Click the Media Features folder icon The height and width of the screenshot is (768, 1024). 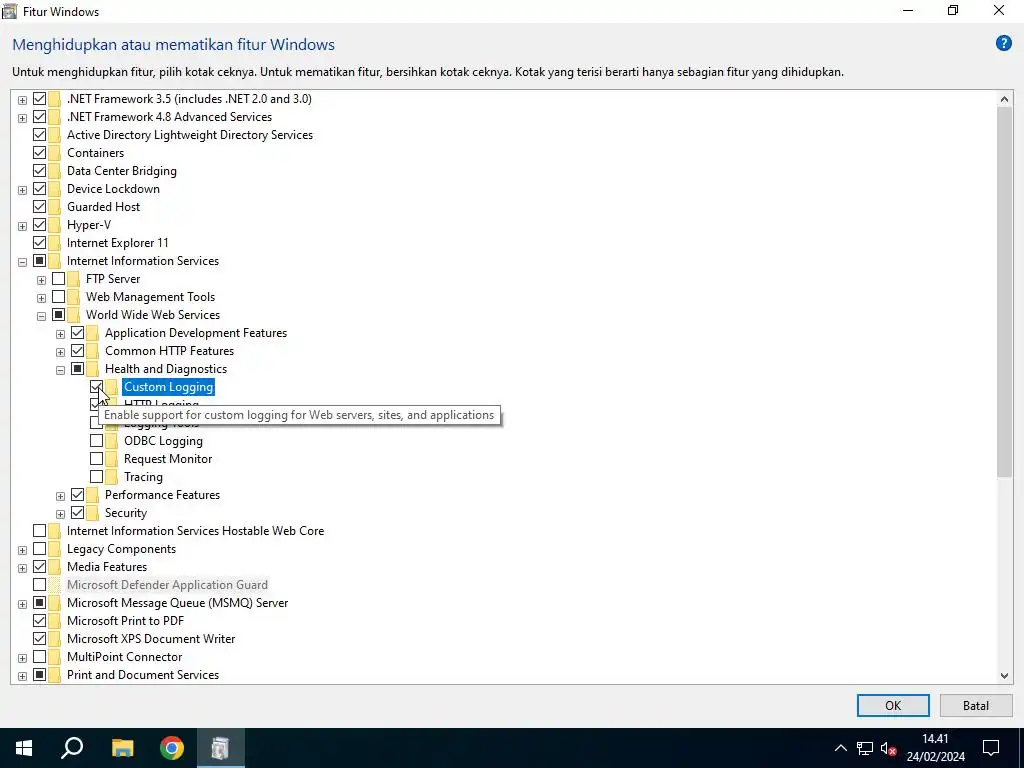coord(55,567)
